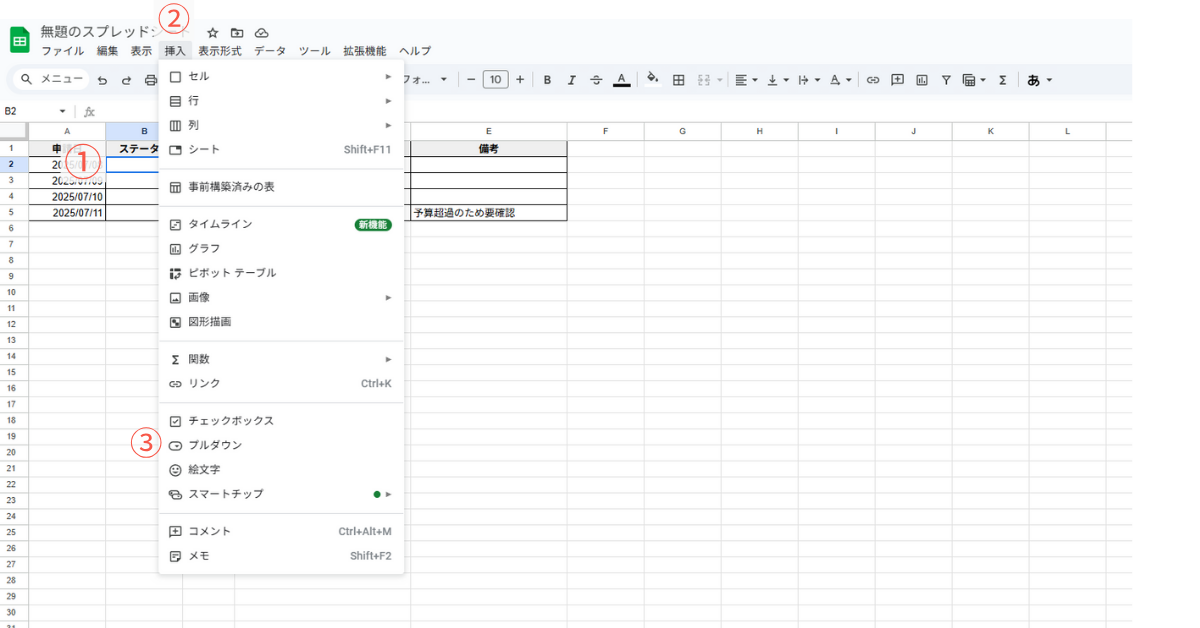Apply italic formatting from the toolbar
Viewport: 1200px width, 628px height.
[572, 80]
